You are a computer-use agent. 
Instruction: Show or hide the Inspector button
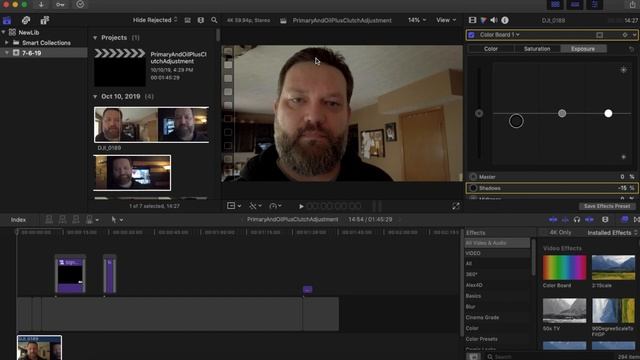click(595, 4)
